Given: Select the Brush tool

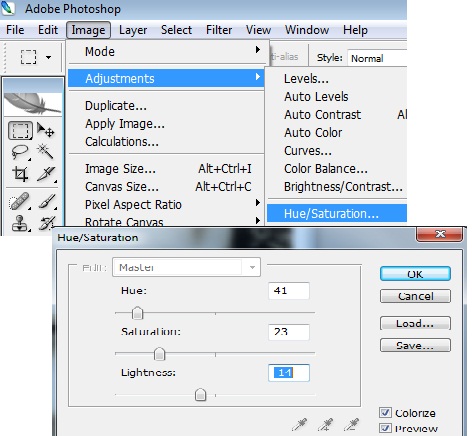Looking at the screenshot, I should 47,202.
